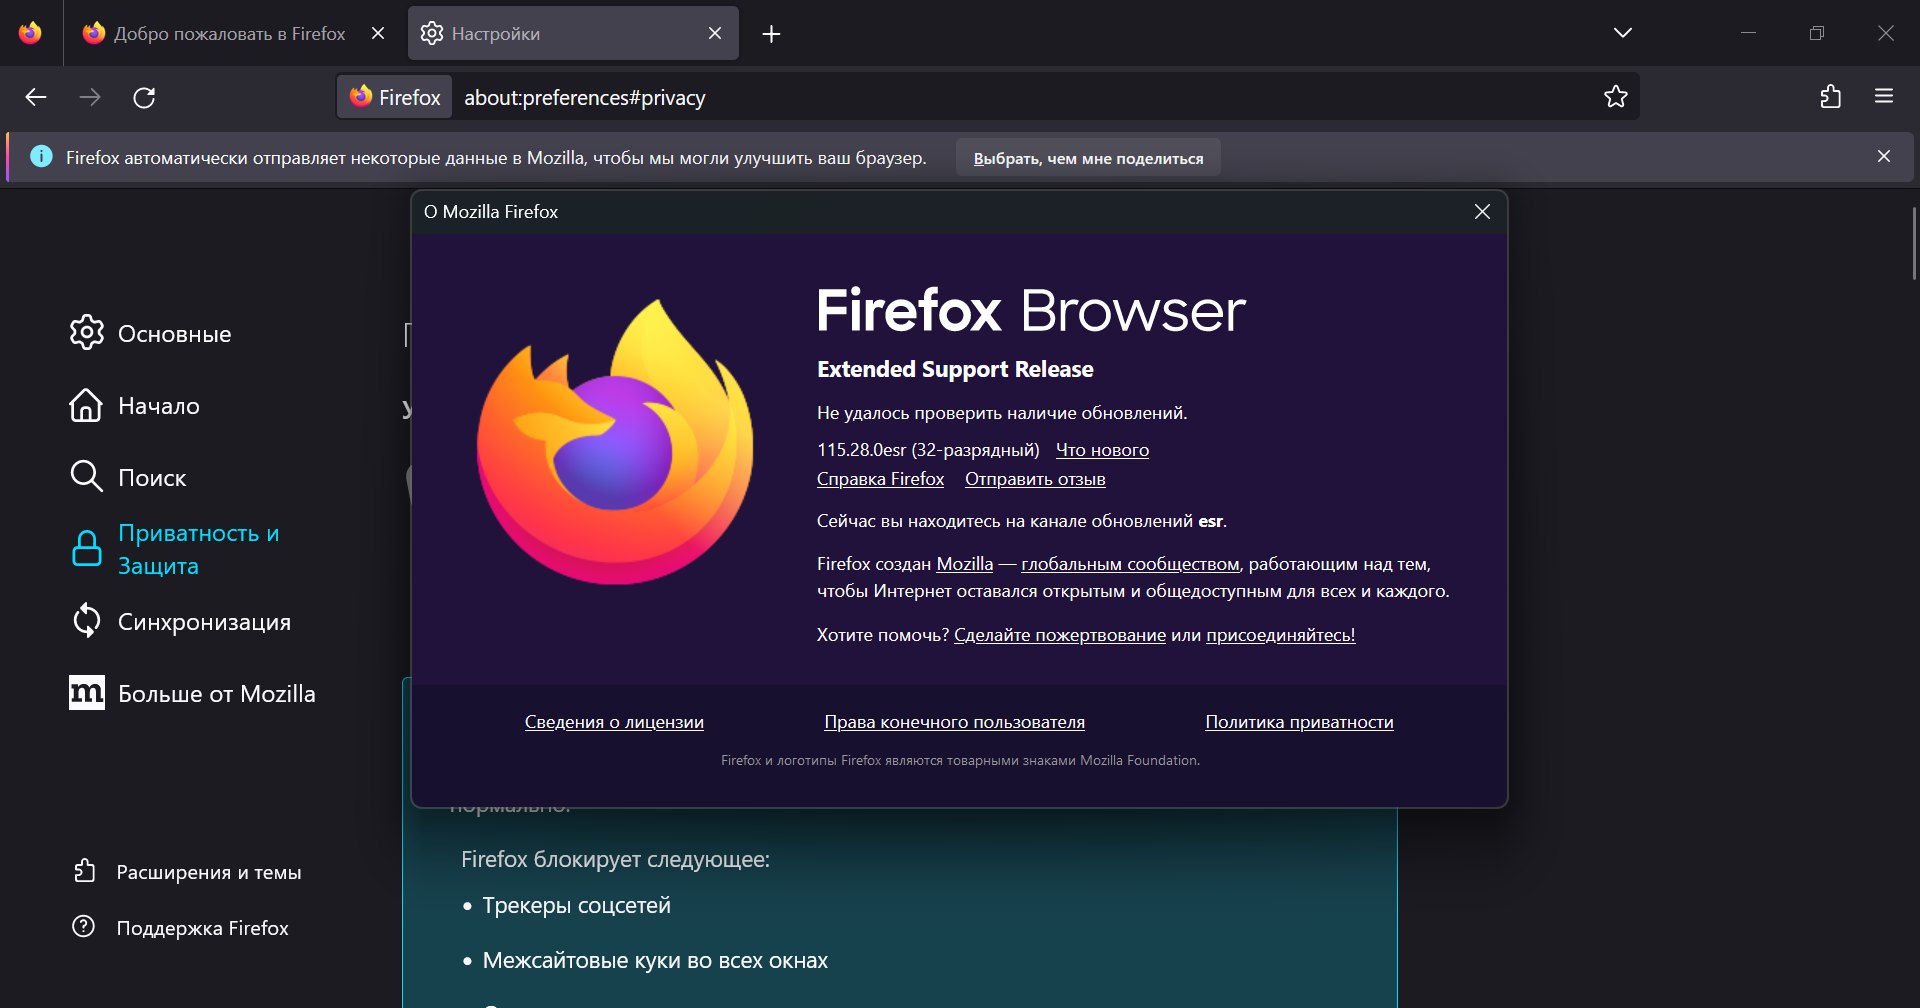Open the Начало settings category
Image resolution: width=1920 pixels, height=1008 pixels.
(x=159, y=406)
